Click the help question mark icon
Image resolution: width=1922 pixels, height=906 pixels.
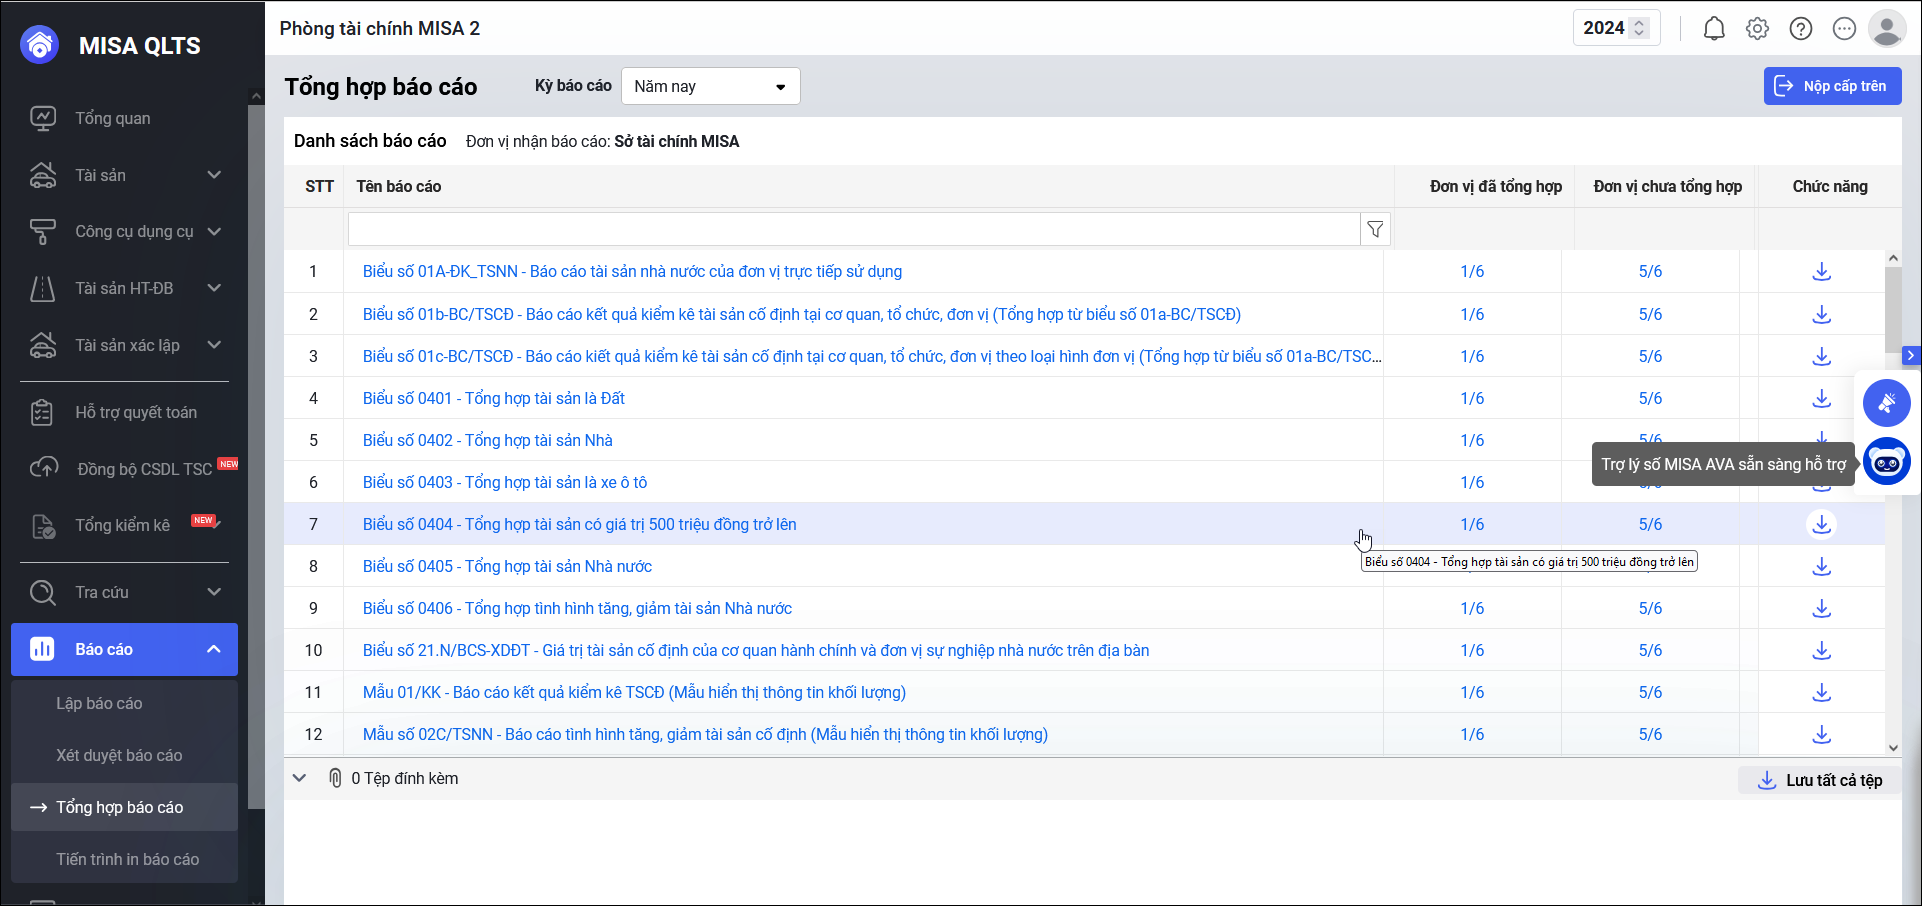coord(1800,29)
